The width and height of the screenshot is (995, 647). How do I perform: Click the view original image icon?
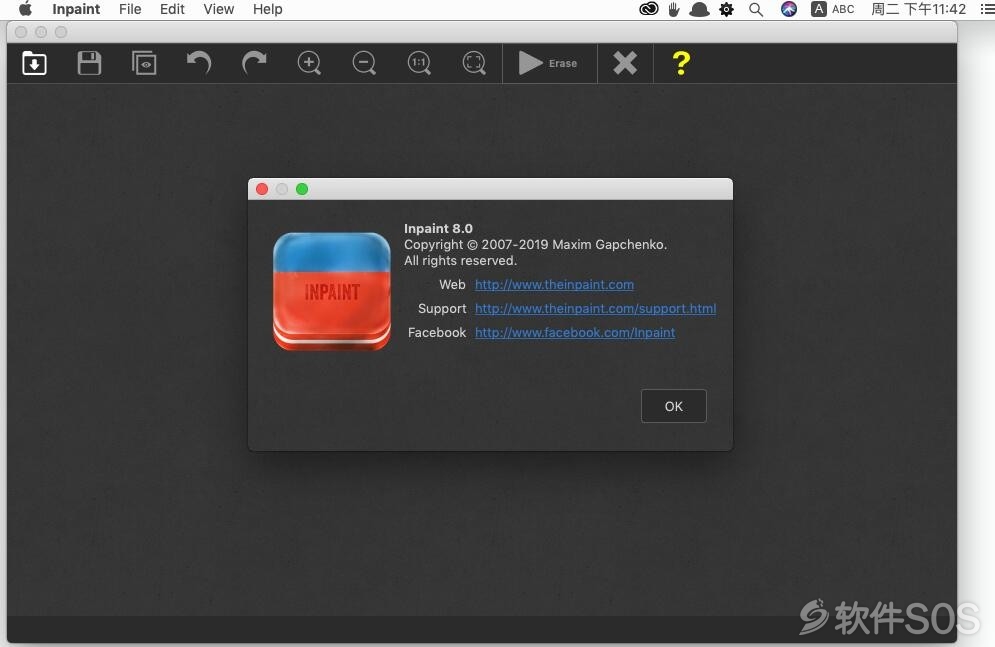(x=144, y=63)
